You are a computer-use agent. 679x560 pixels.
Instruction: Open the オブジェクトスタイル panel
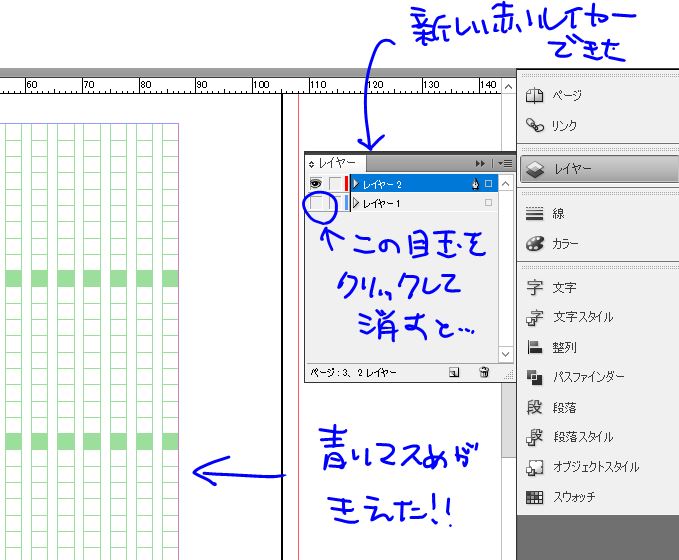pos(598,467)
